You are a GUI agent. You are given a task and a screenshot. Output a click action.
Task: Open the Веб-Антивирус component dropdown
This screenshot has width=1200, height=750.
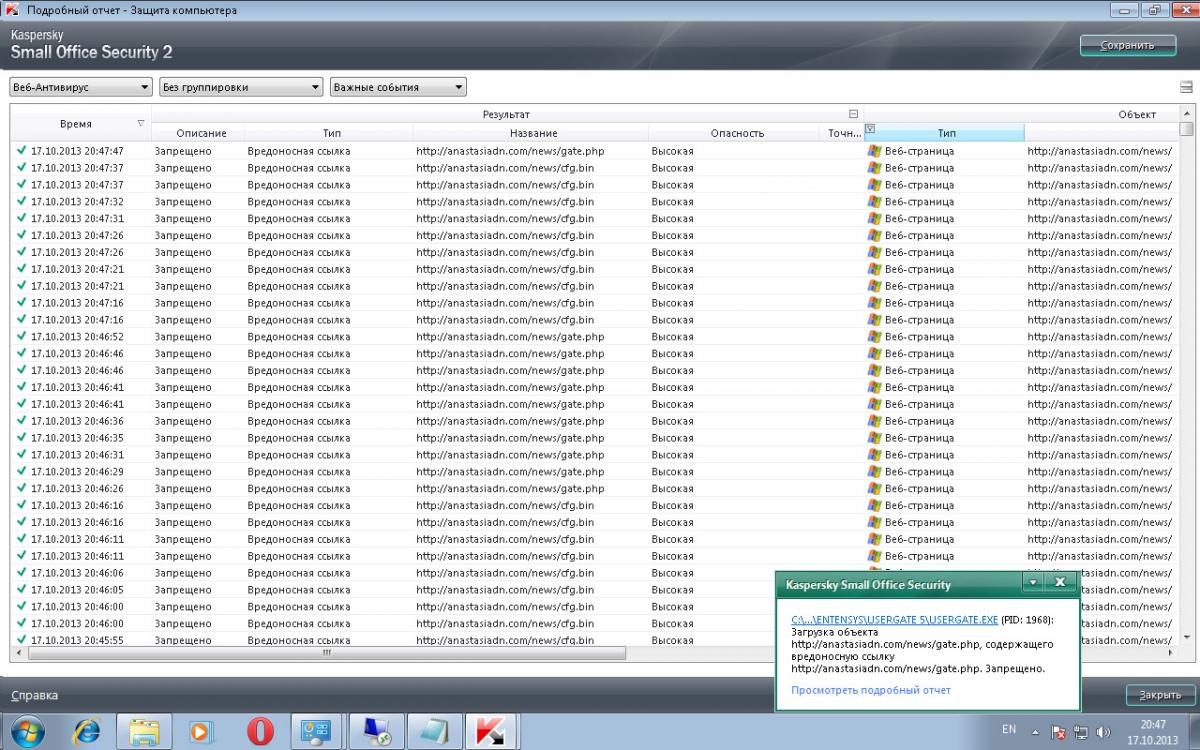tap(80, 87)
